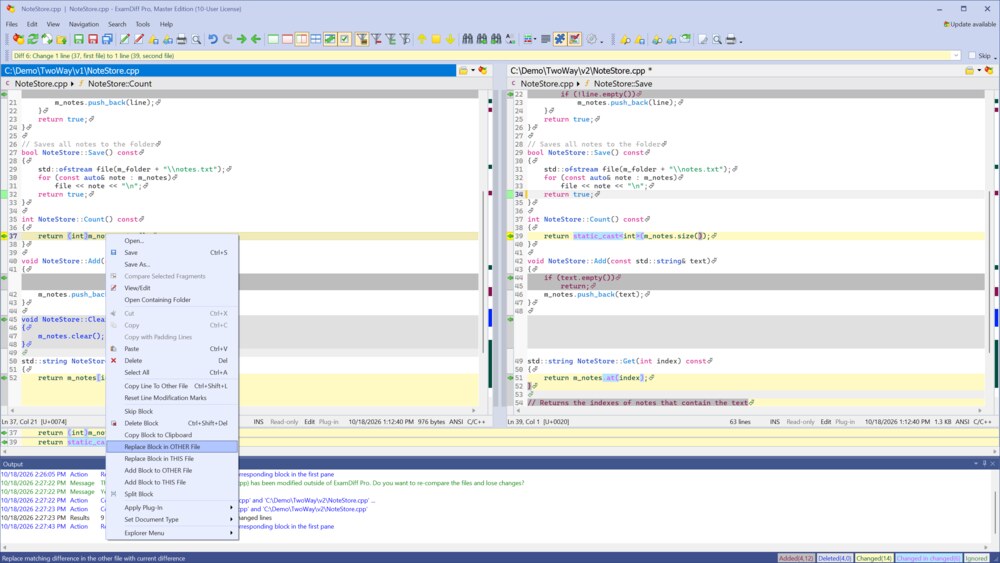The width and height of the screenshot is (1000, 563).
Task: Click NoteStore::Save breadcrumb in right pane
Action: 623,84
